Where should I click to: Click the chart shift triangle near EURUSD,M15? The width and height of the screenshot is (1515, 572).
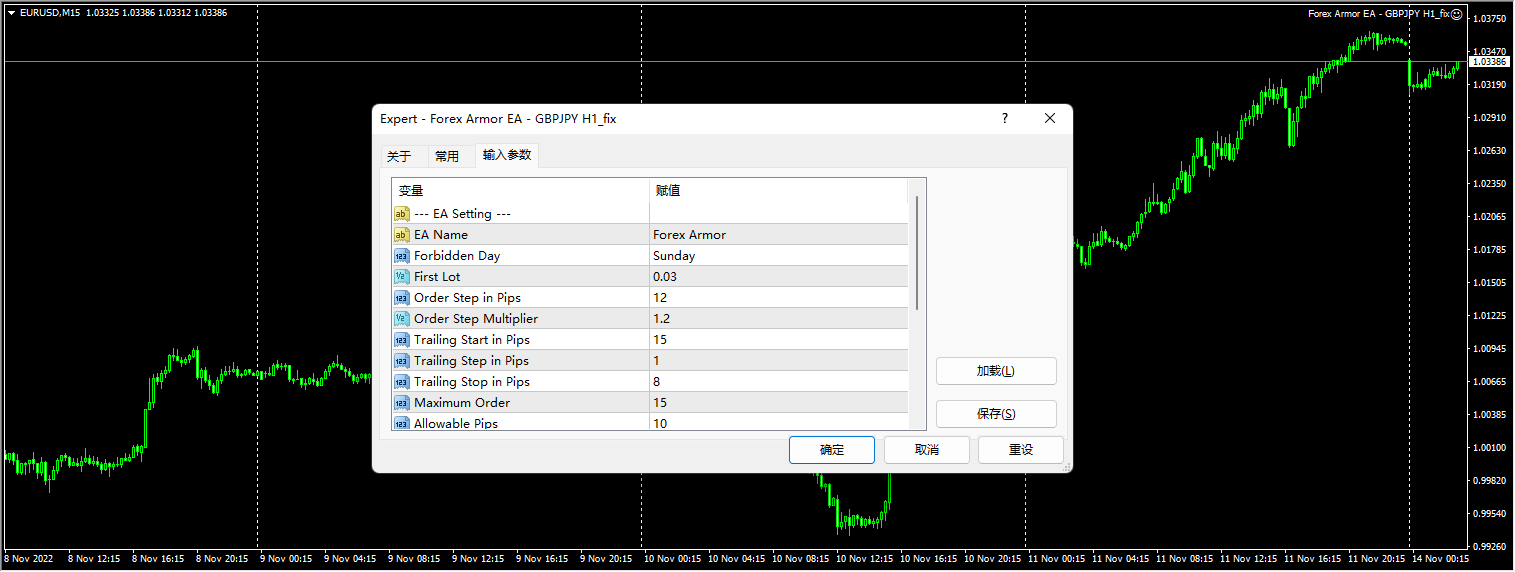[x=11, y=13]
